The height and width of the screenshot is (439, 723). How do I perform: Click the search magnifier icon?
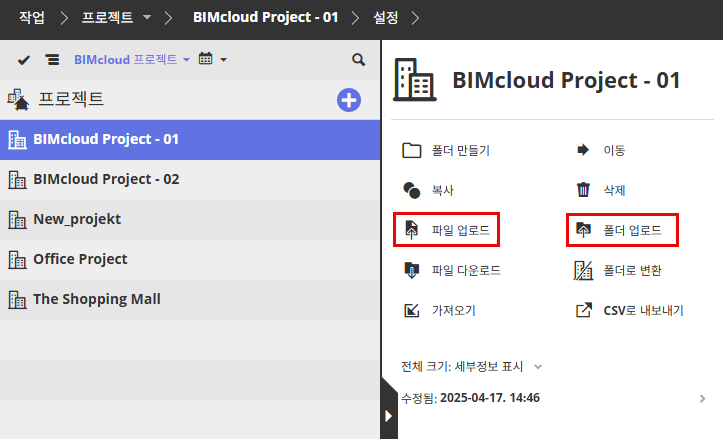(x=358, y=59)
